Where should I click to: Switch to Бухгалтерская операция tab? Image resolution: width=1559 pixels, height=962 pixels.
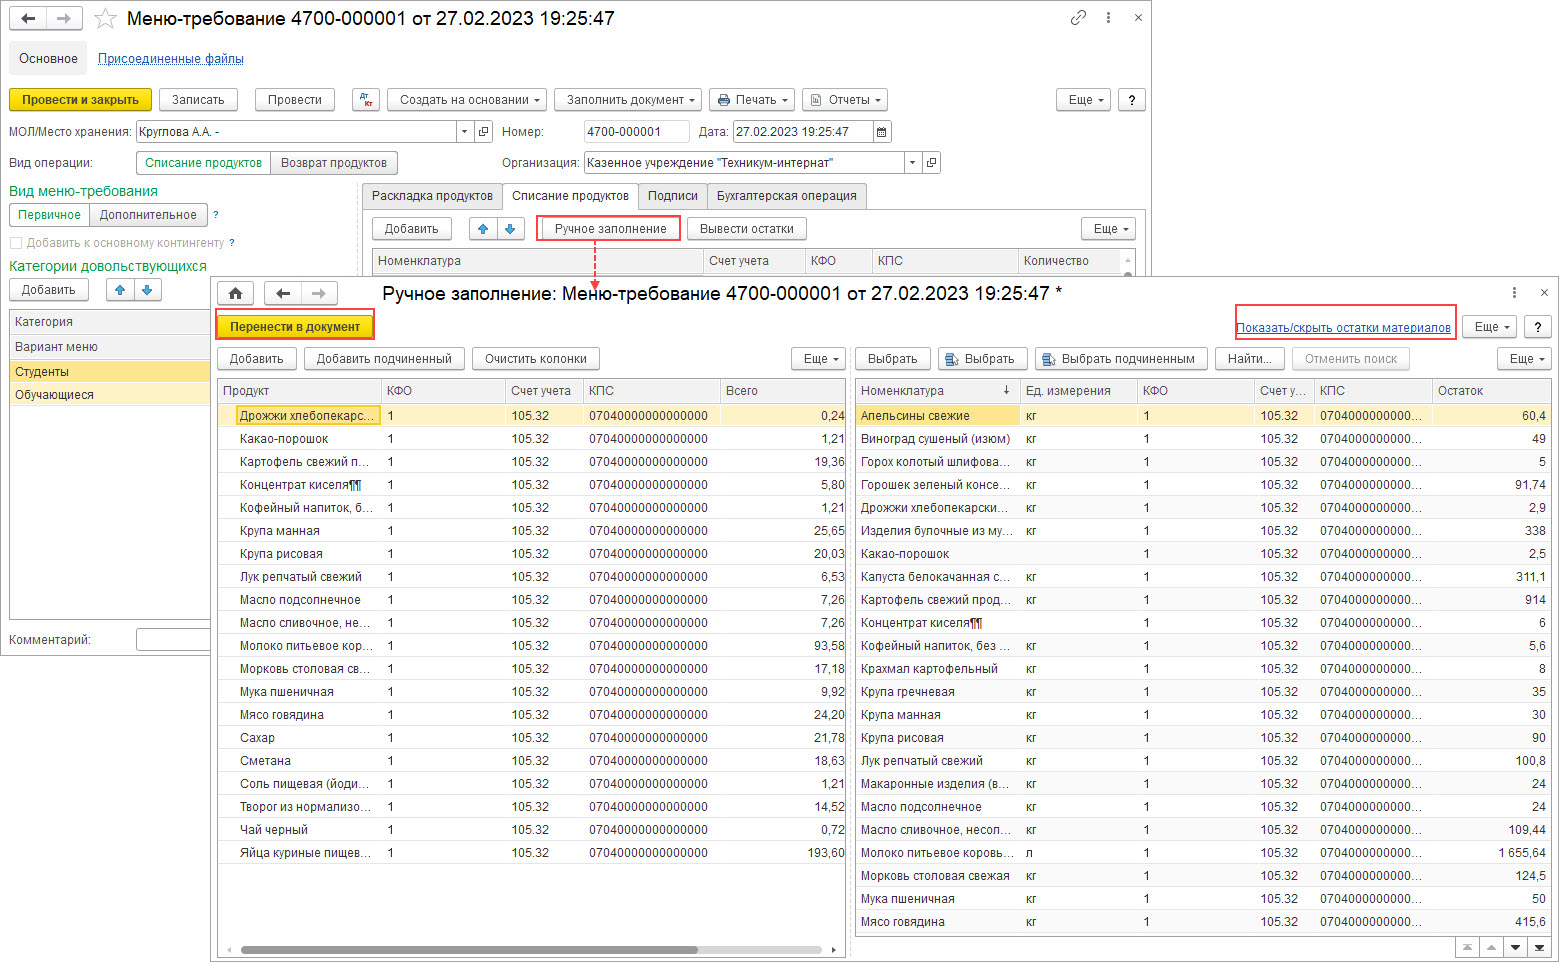click(787, 196)
